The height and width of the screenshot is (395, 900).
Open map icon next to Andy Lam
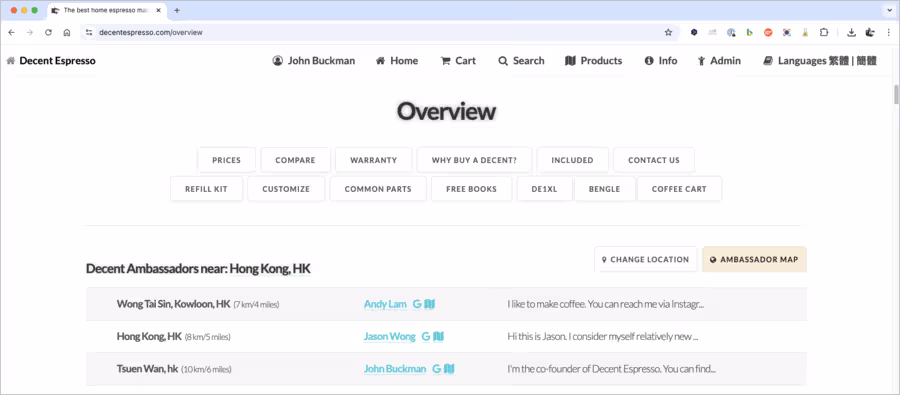[430, 304]
